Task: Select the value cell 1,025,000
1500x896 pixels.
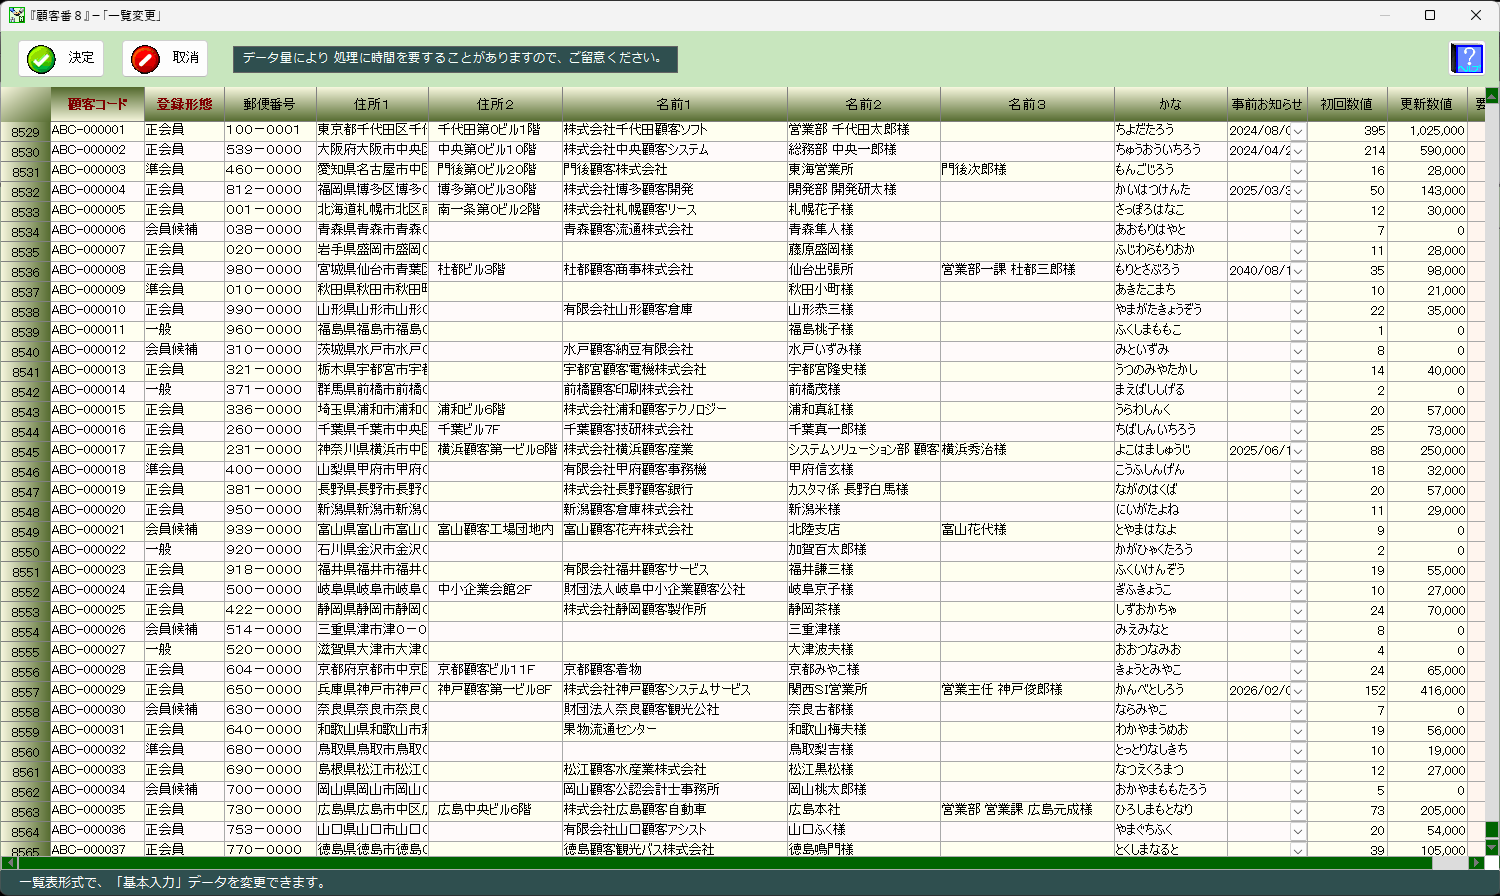Action: [1426, 130]
